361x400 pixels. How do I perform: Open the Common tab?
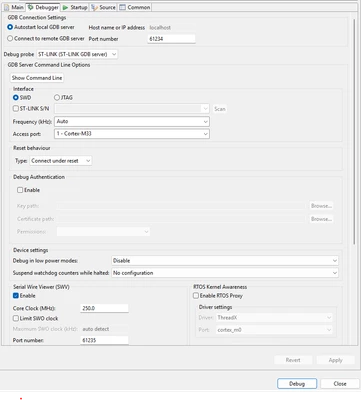[x=135, y=7]
